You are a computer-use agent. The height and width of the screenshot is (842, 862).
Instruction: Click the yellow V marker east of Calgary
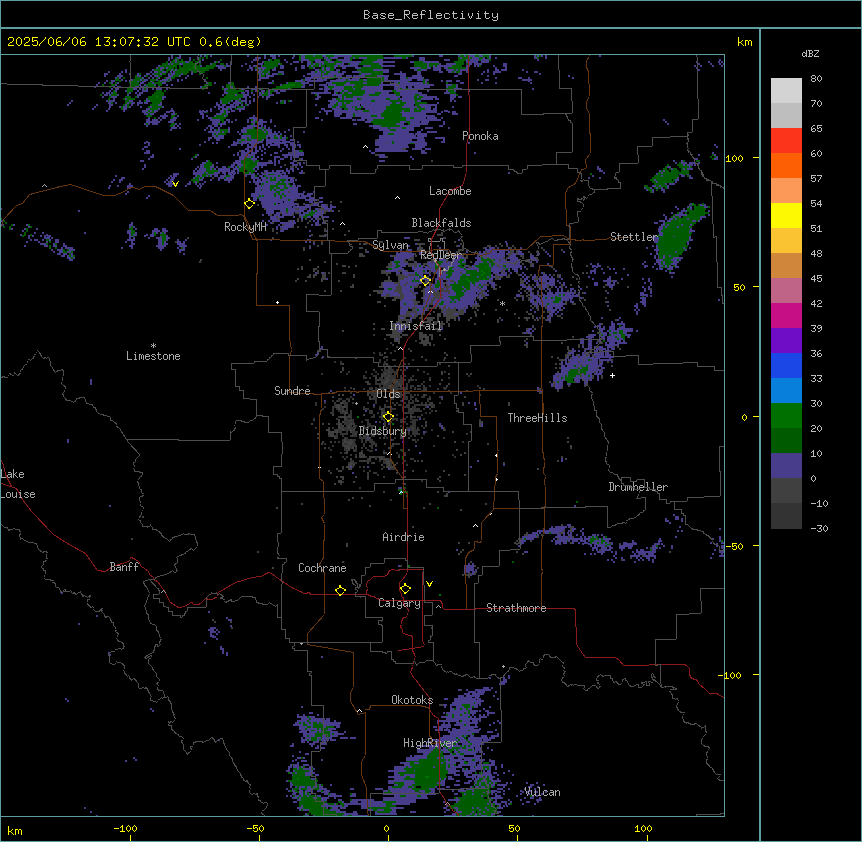click(x=429, y=584)
